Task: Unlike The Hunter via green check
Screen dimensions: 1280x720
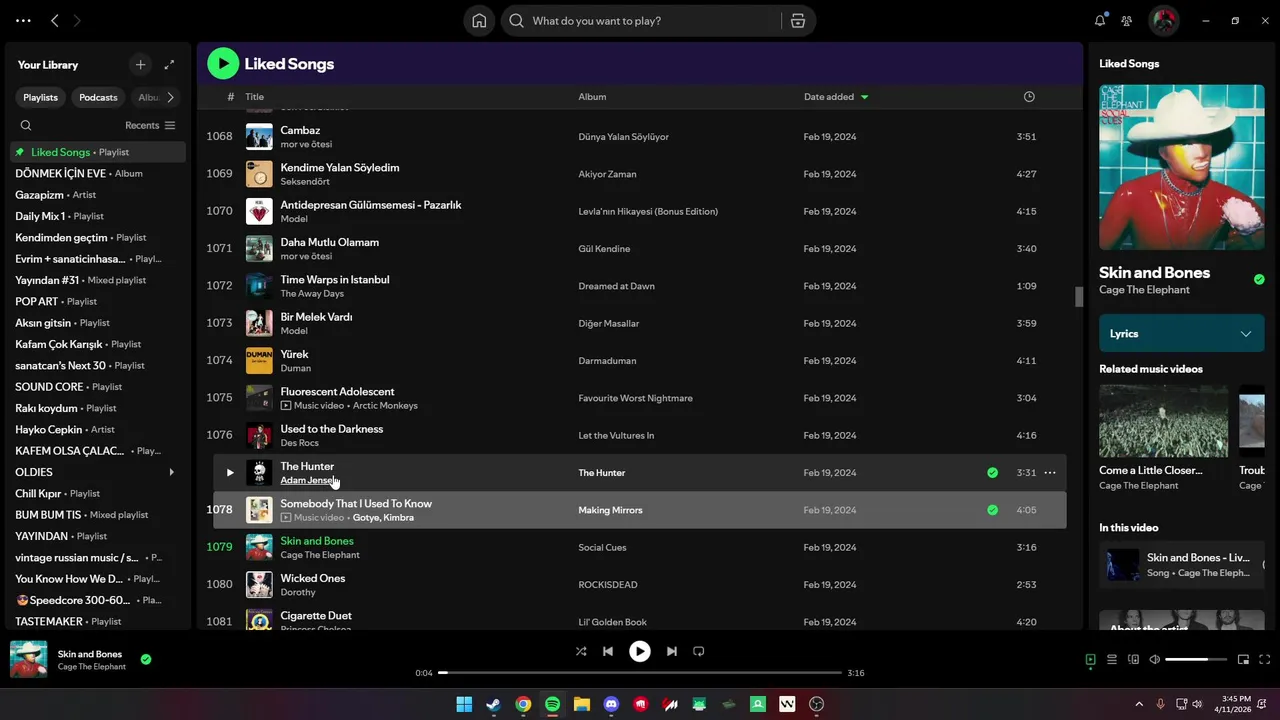Action: tap(992, 473)
